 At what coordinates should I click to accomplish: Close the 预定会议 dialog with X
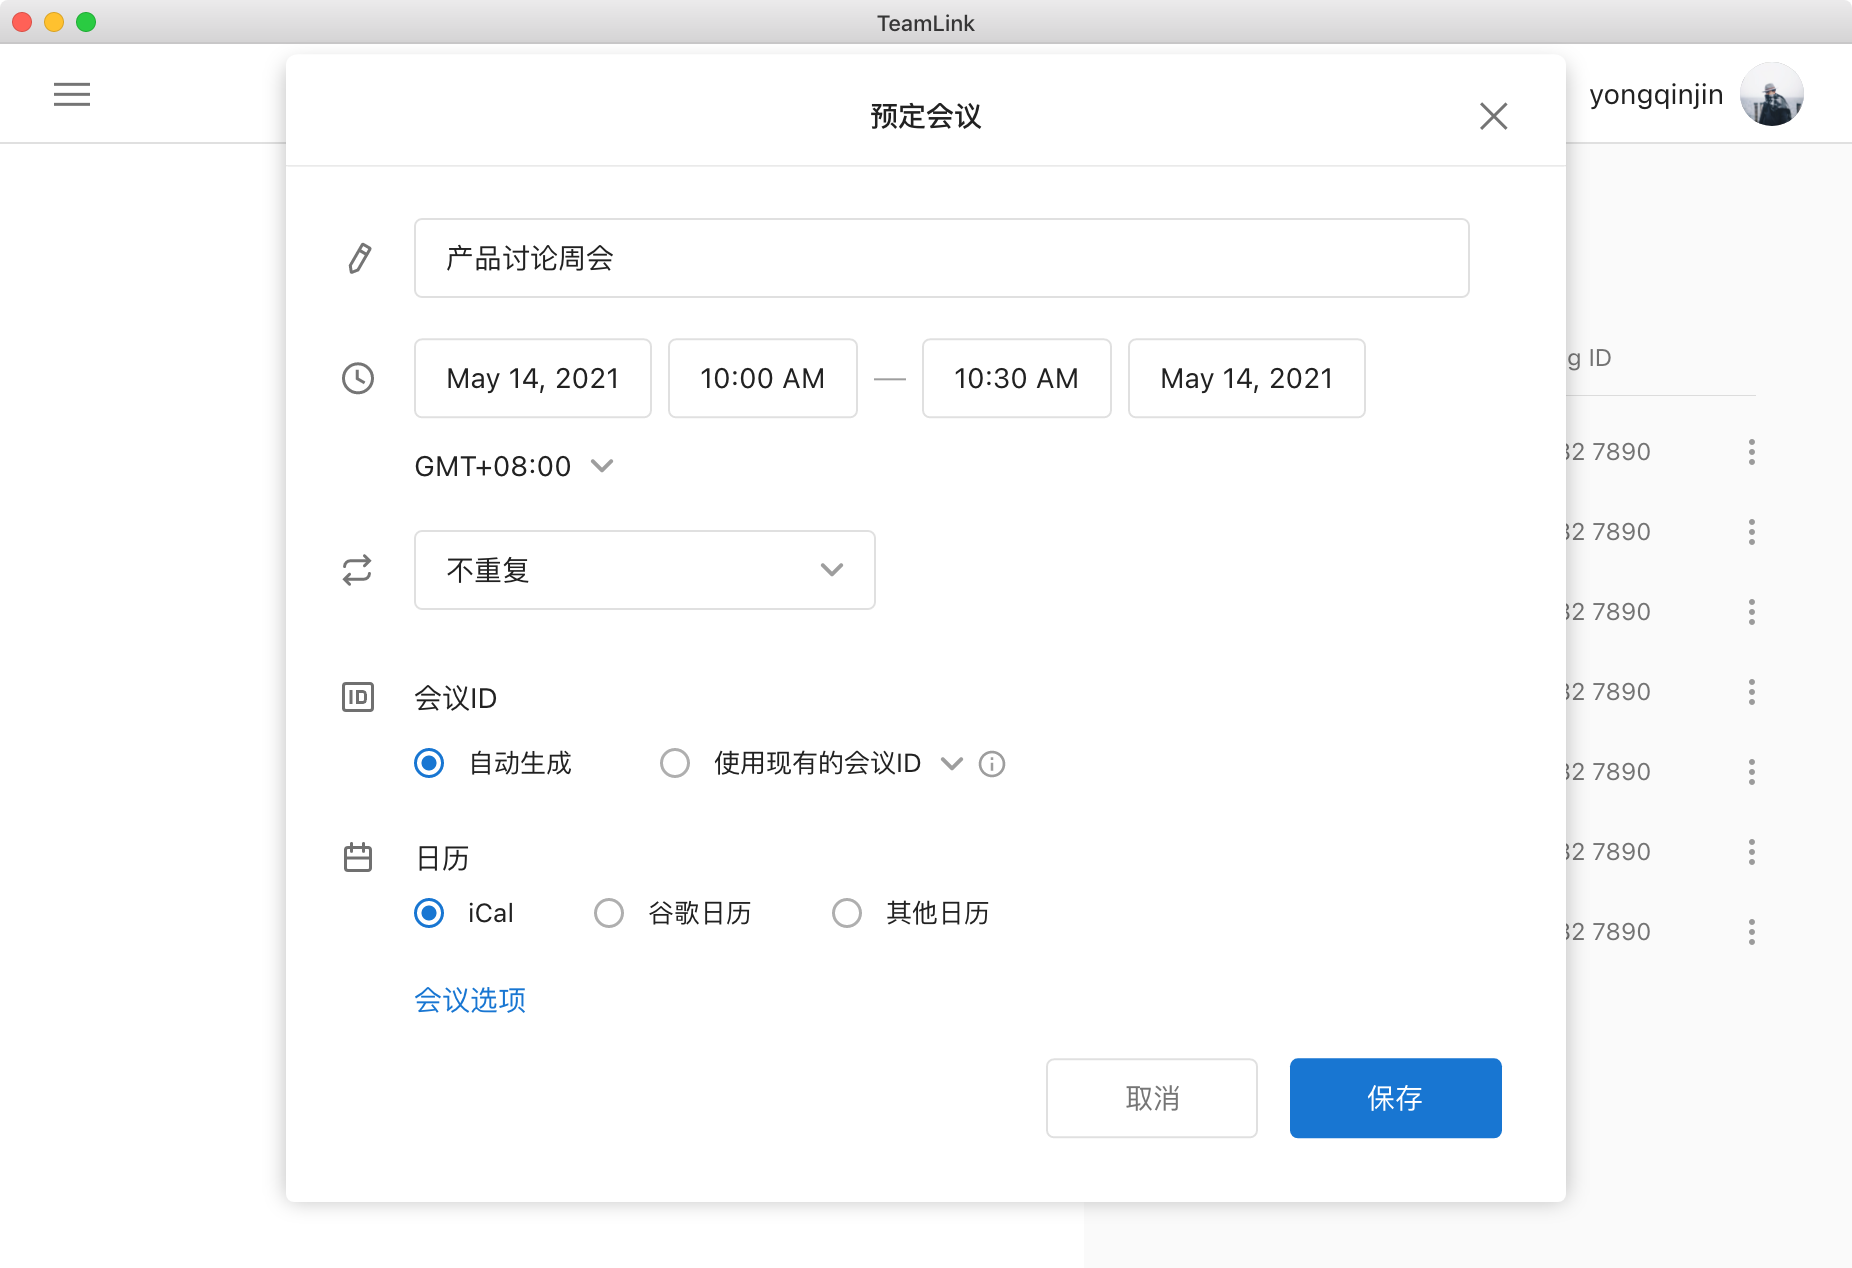(x=1493, y=116)
